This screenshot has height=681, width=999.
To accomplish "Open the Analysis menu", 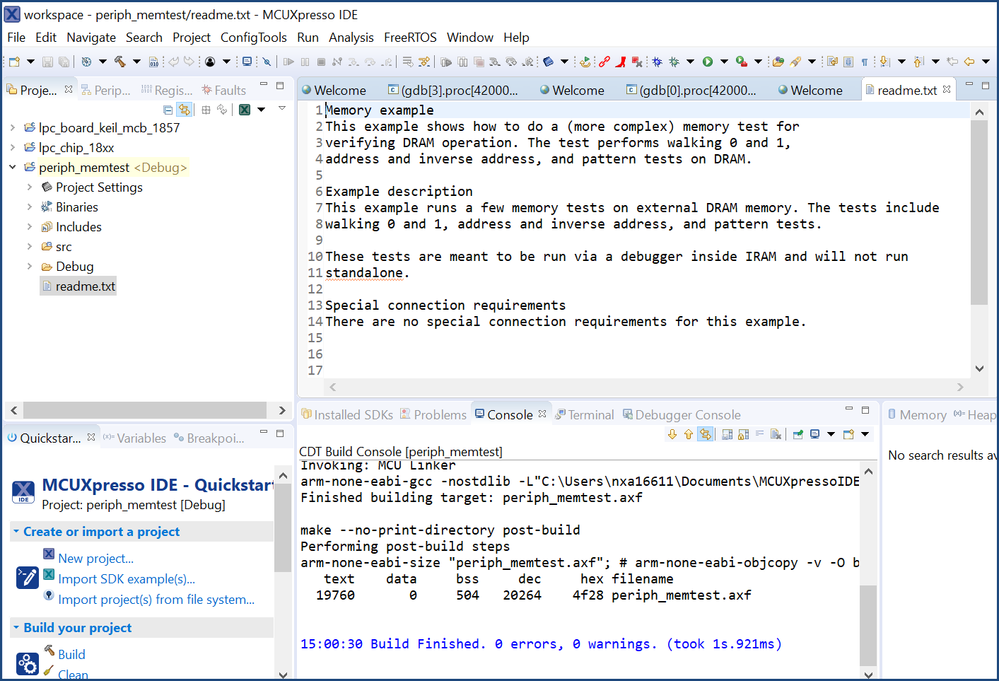I will click(351, 38).
